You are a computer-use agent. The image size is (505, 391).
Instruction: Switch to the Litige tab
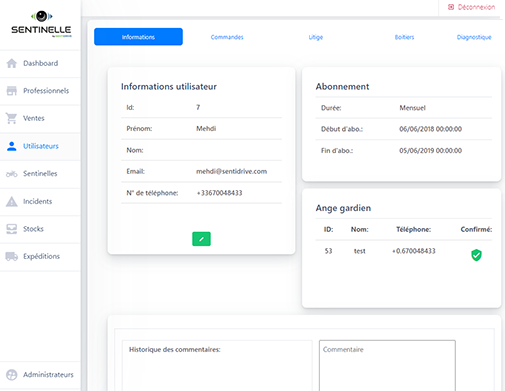click(316, 37)
